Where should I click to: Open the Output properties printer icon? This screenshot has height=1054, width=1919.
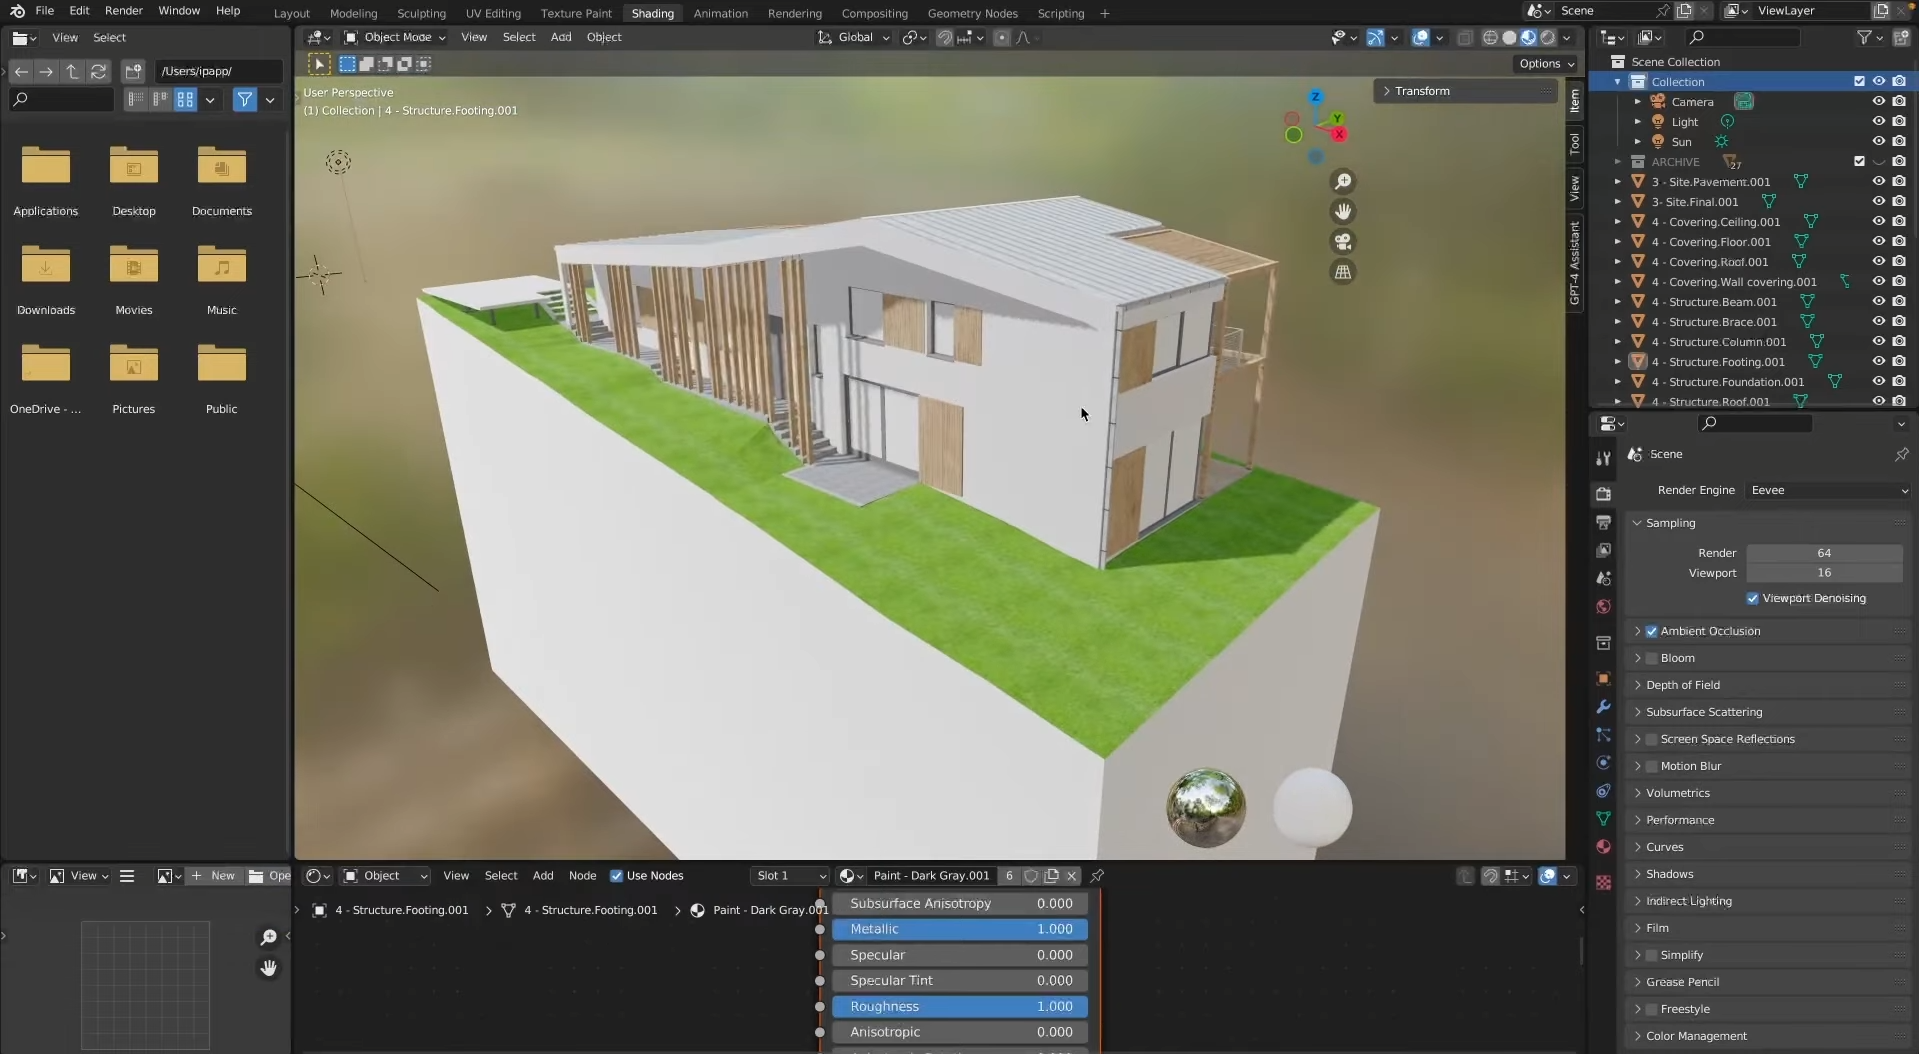point(1603,522)
